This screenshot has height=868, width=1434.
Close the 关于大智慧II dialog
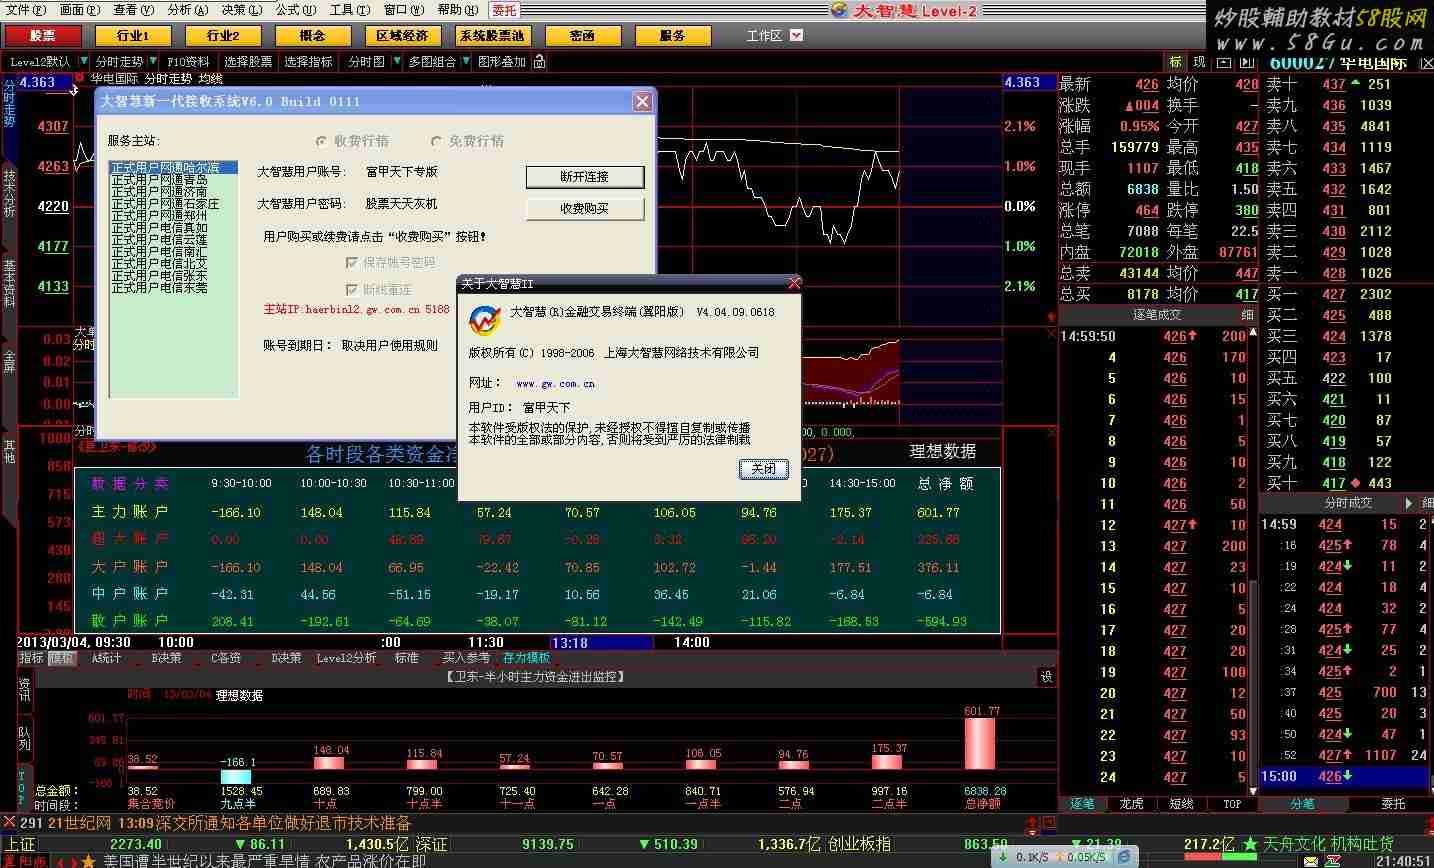[x=794, y=283]
